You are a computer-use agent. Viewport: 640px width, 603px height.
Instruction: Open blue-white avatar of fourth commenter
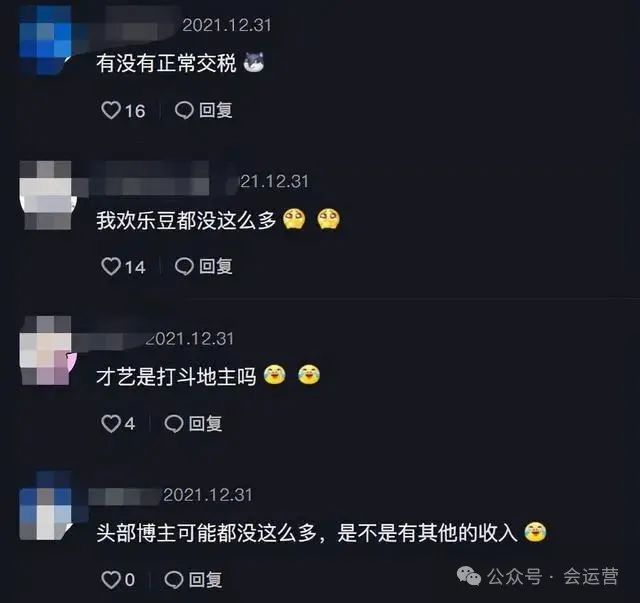point(47,506)
